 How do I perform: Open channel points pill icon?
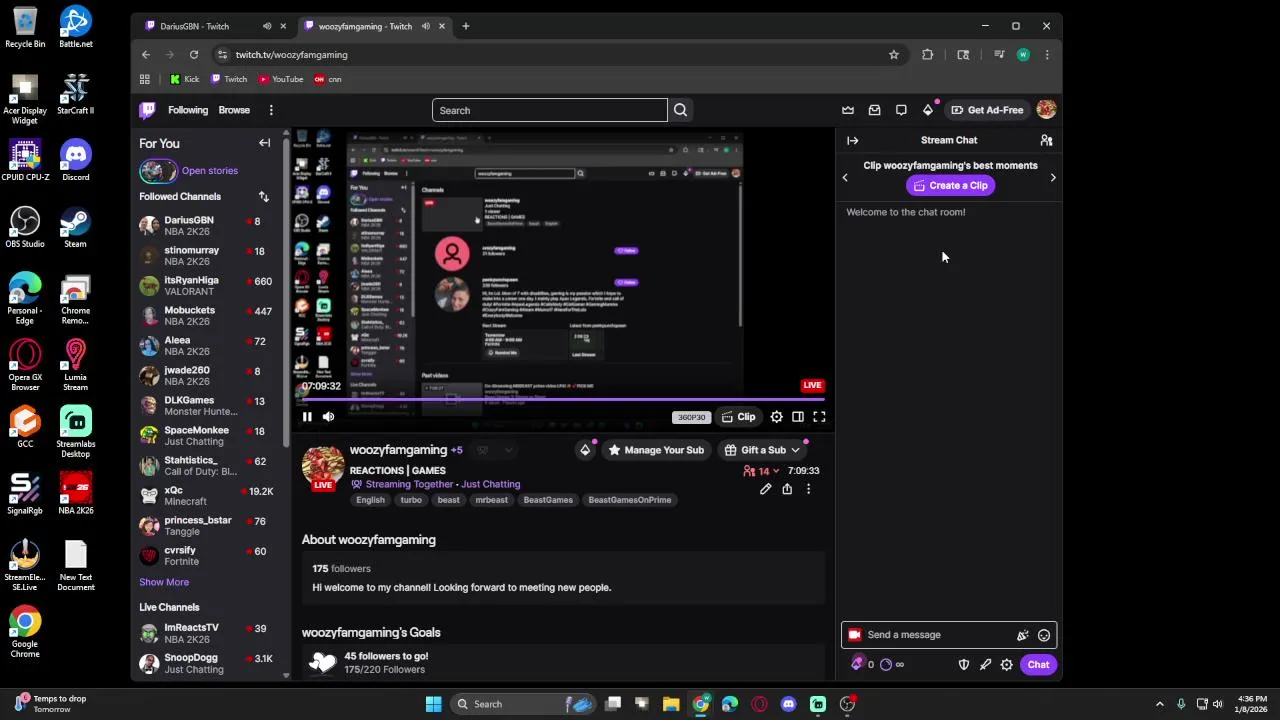coord(886,665)
